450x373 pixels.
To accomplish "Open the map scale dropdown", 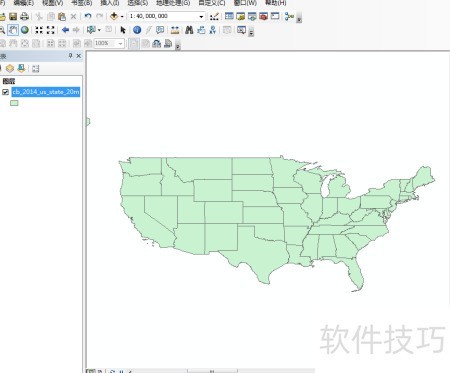I will point(201,16).
